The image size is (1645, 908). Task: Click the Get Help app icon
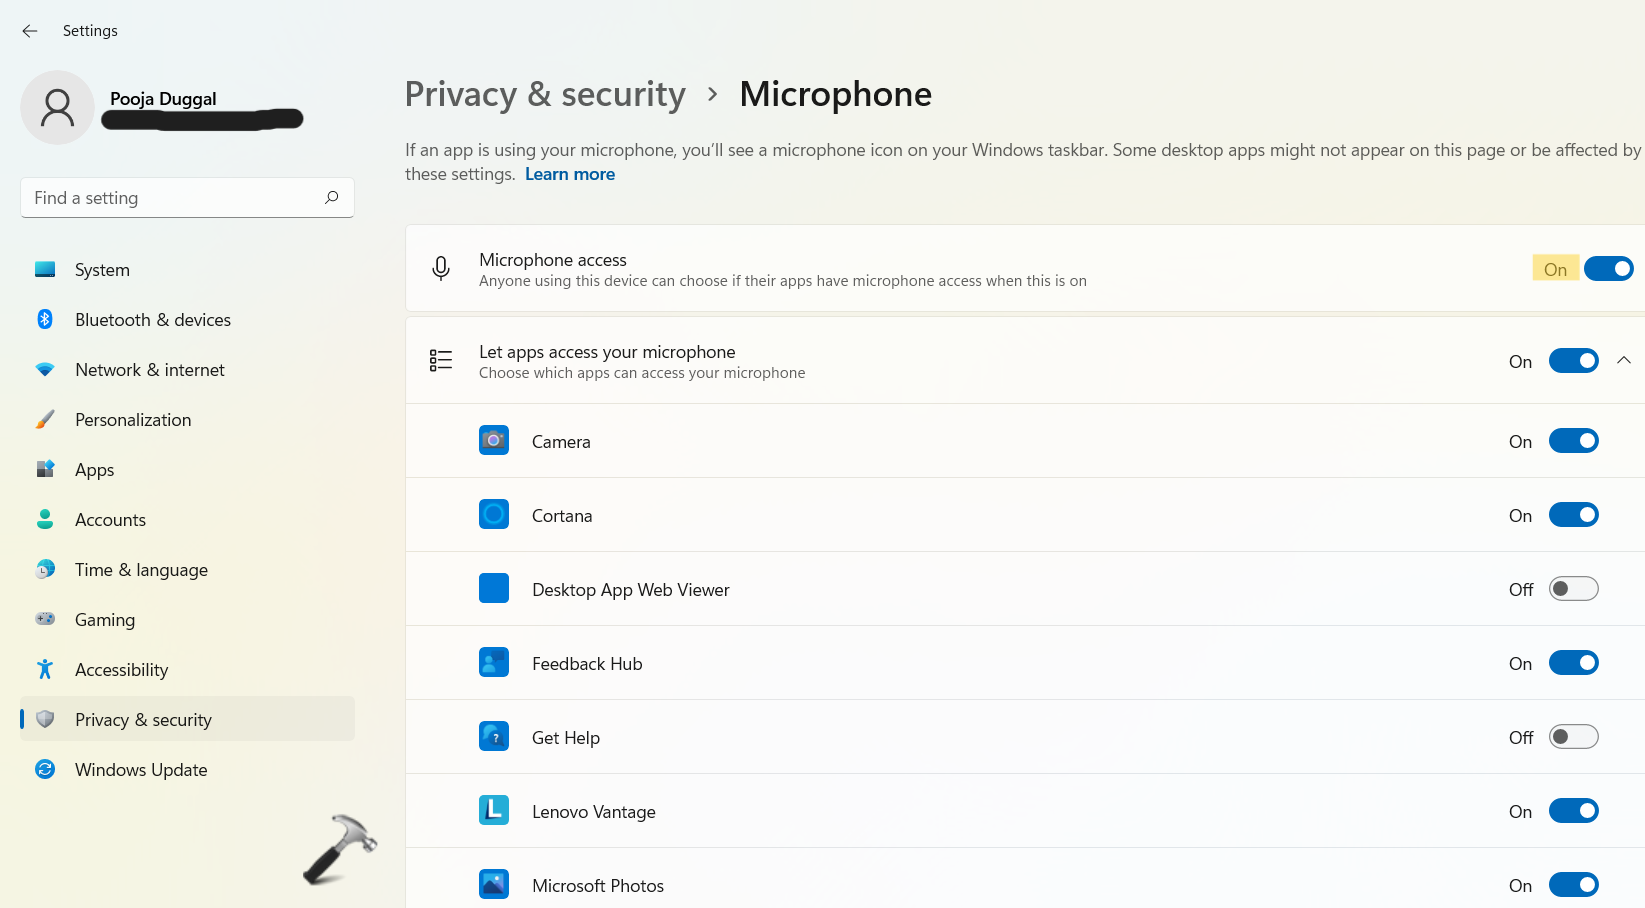pos(494,737)
